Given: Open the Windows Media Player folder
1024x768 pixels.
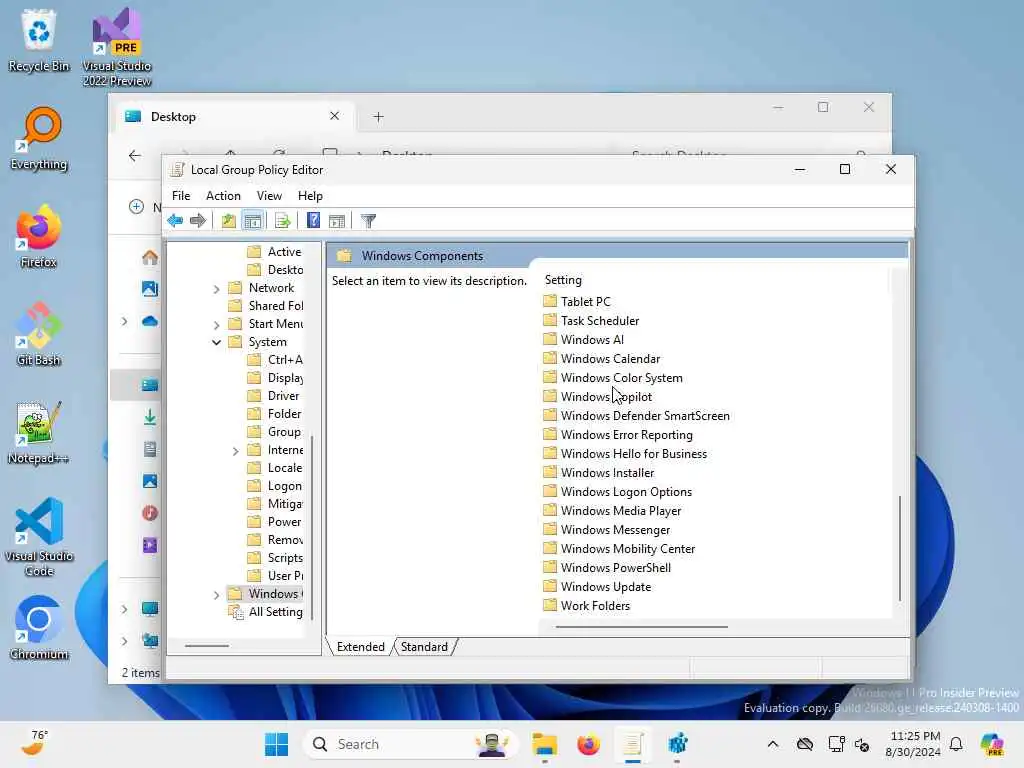Looking at the screenshot, I should point(612,510).
